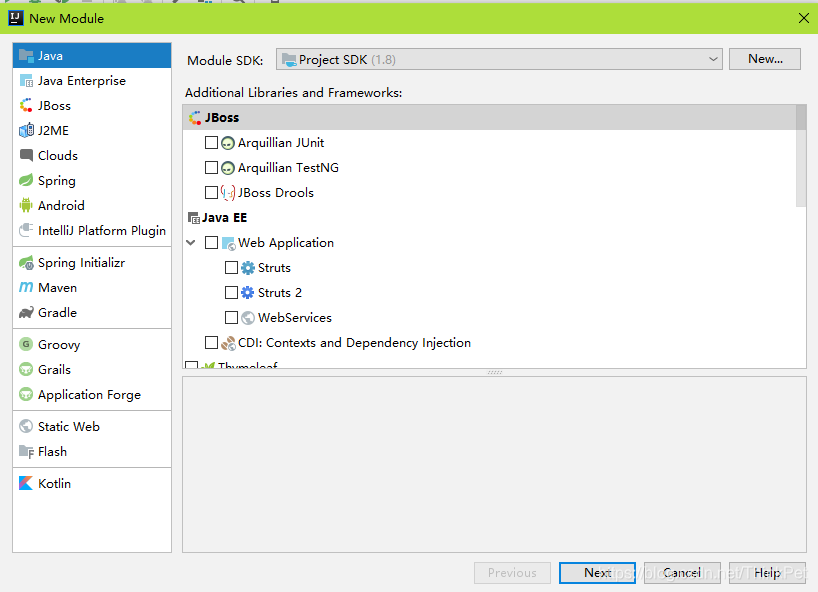Click the Next button
This screenshot has height=592, width=818.
(x=597, y=573)
